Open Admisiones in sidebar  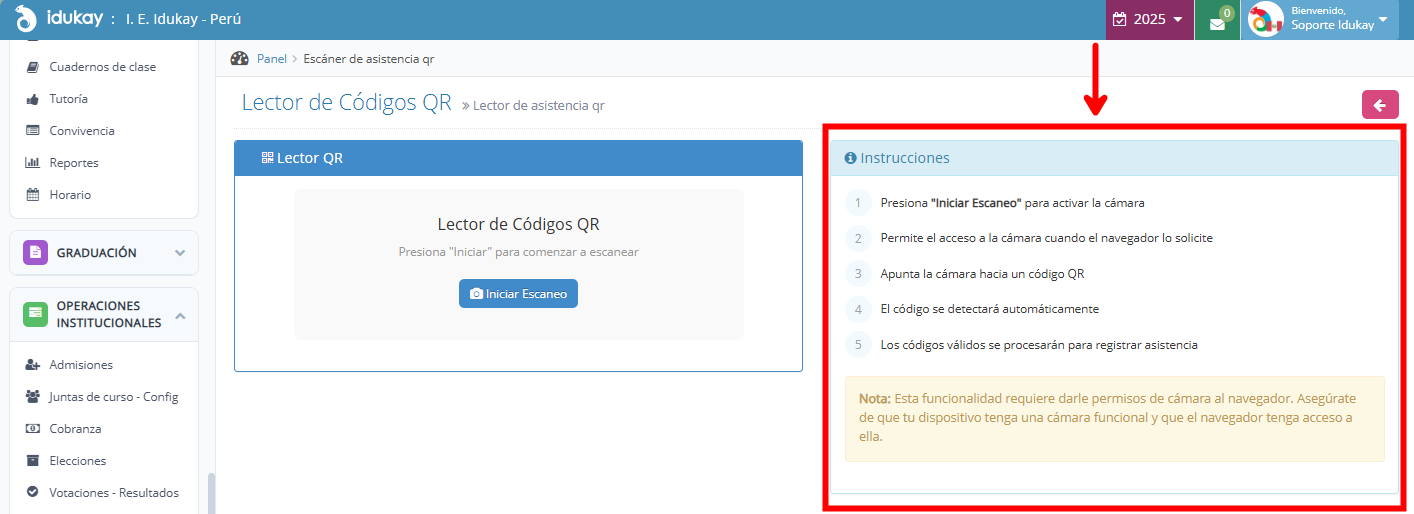pos(81,365)
